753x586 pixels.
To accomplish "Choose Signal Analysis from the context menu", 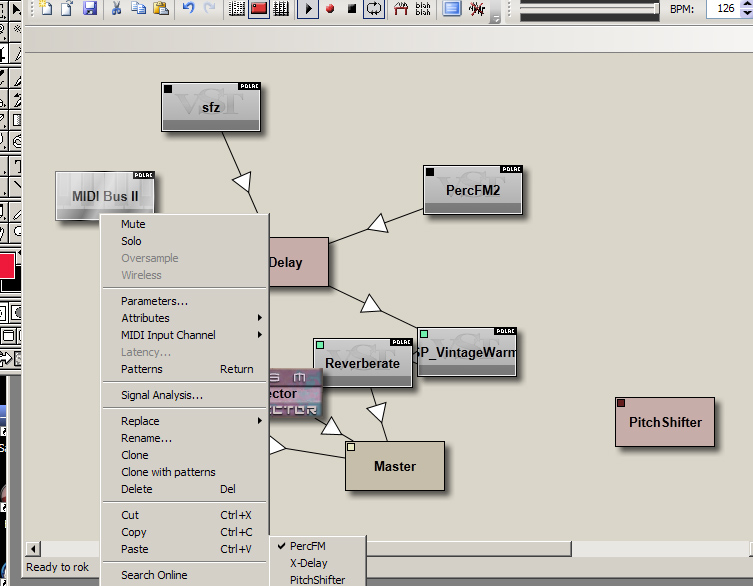I will click(161, 395).
